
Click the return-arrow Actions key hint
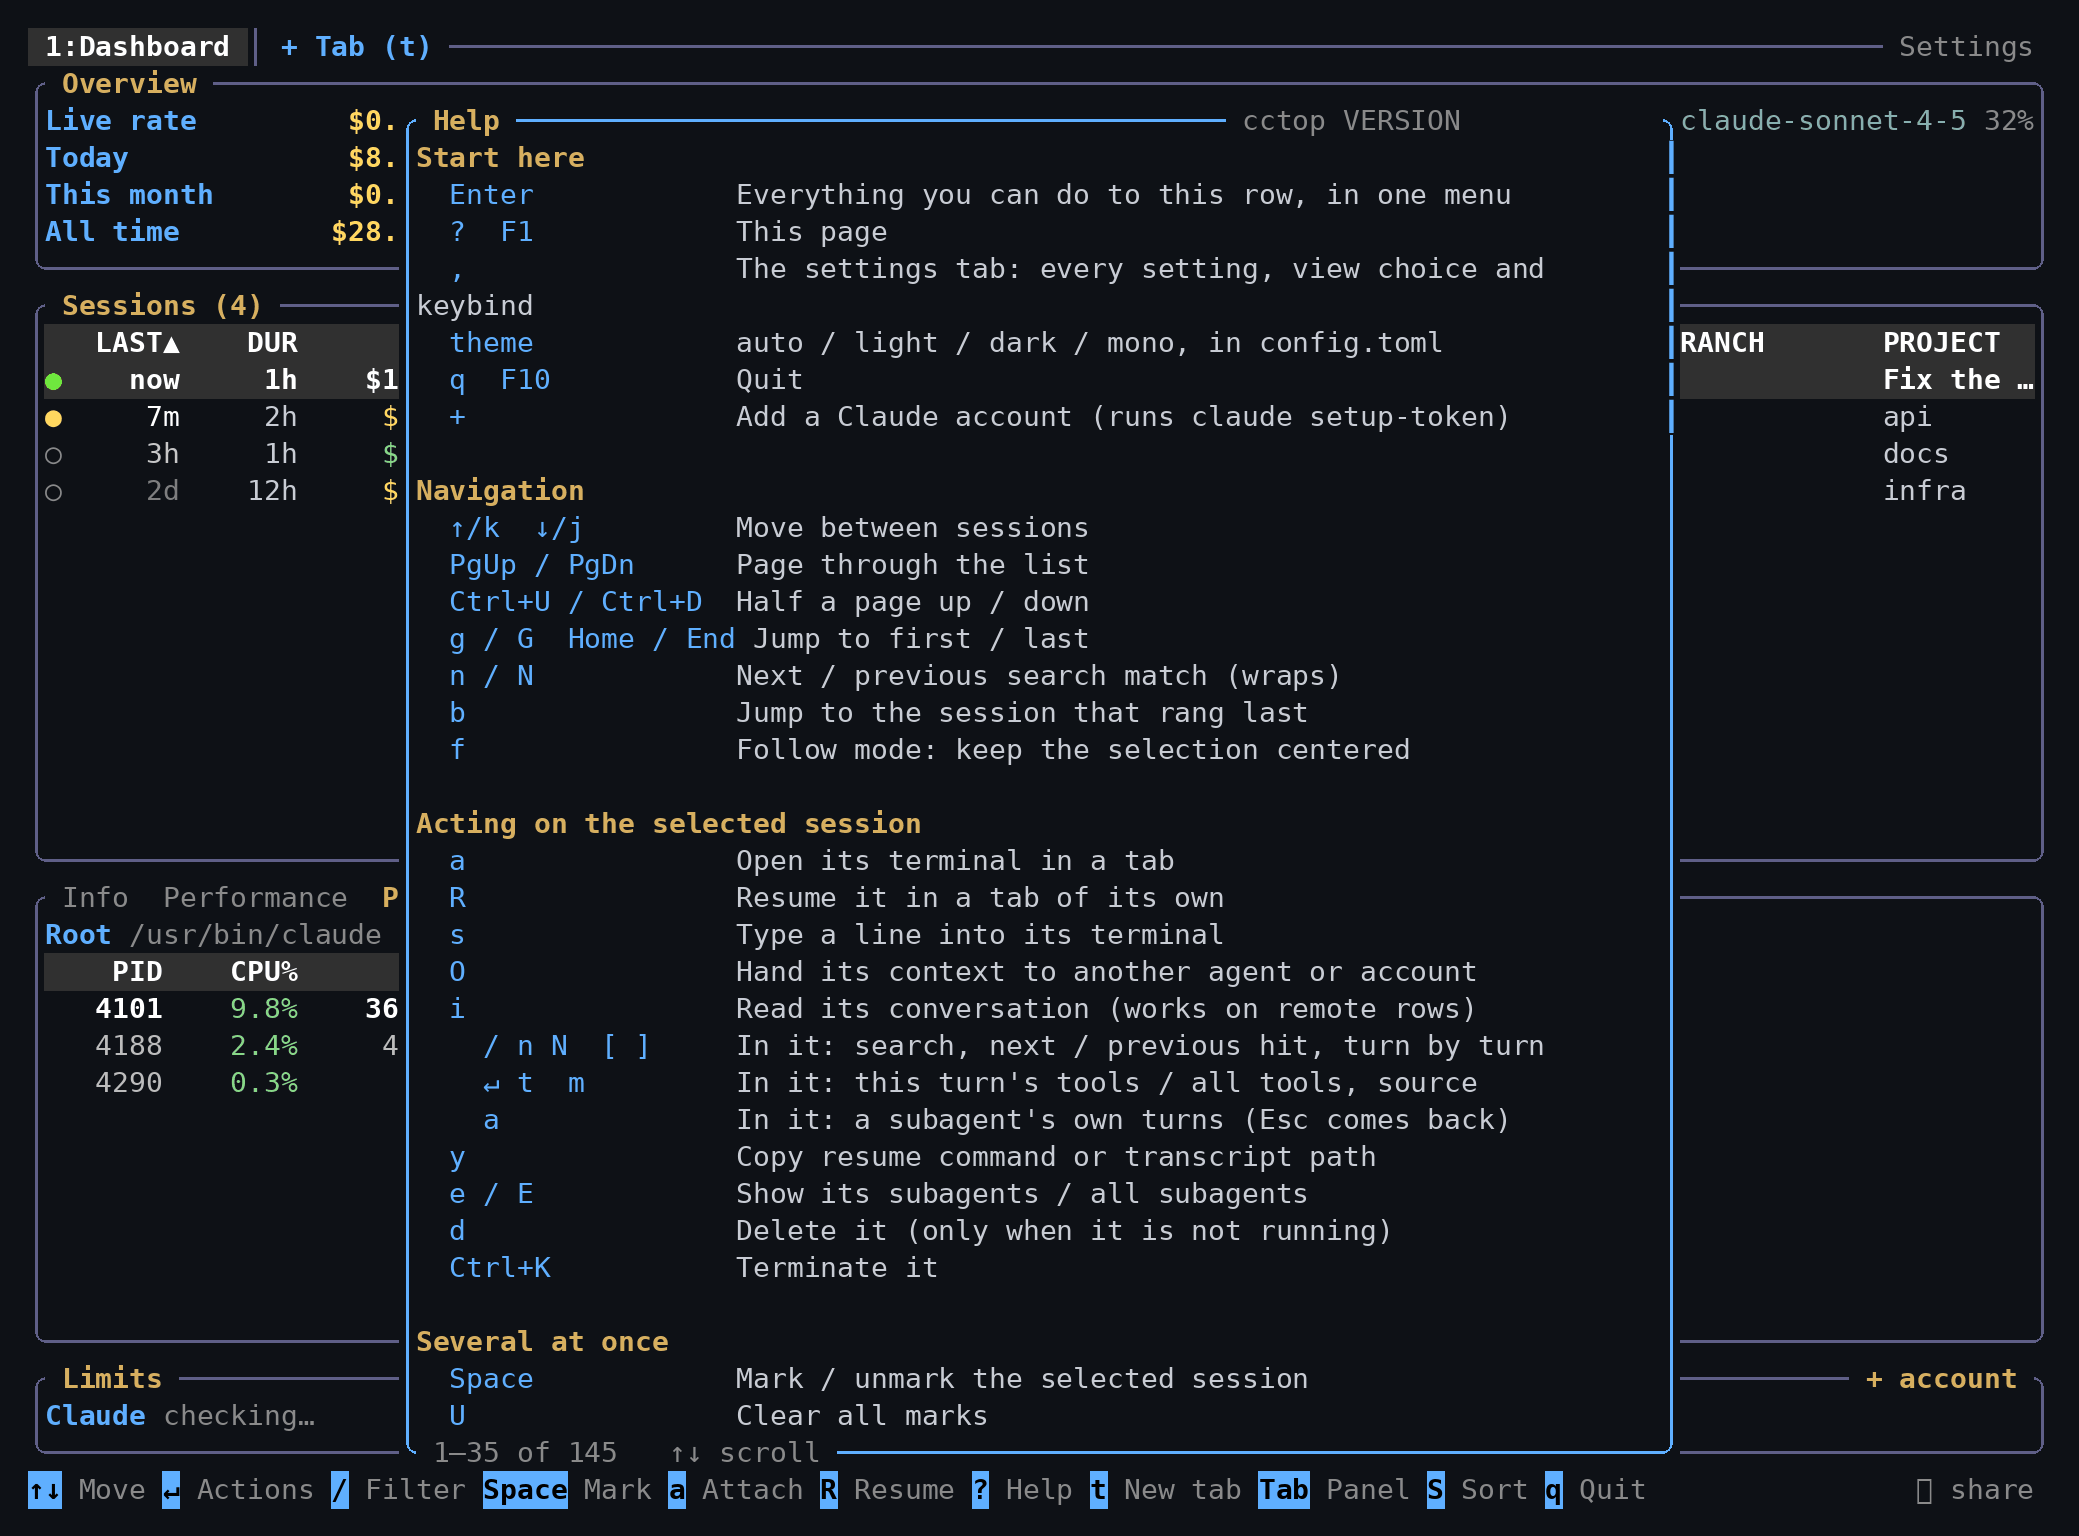(x=238, y=1489)
